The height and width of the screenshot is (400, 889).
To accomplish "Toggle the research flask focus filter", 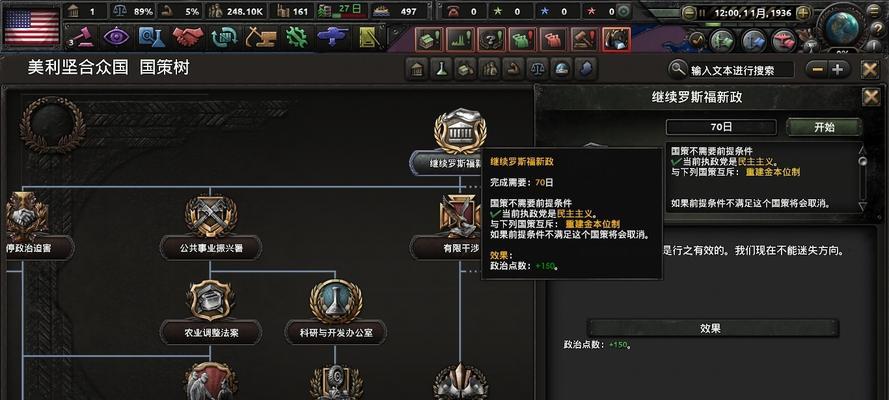I will pyautogui.click(x=440, y=70).
